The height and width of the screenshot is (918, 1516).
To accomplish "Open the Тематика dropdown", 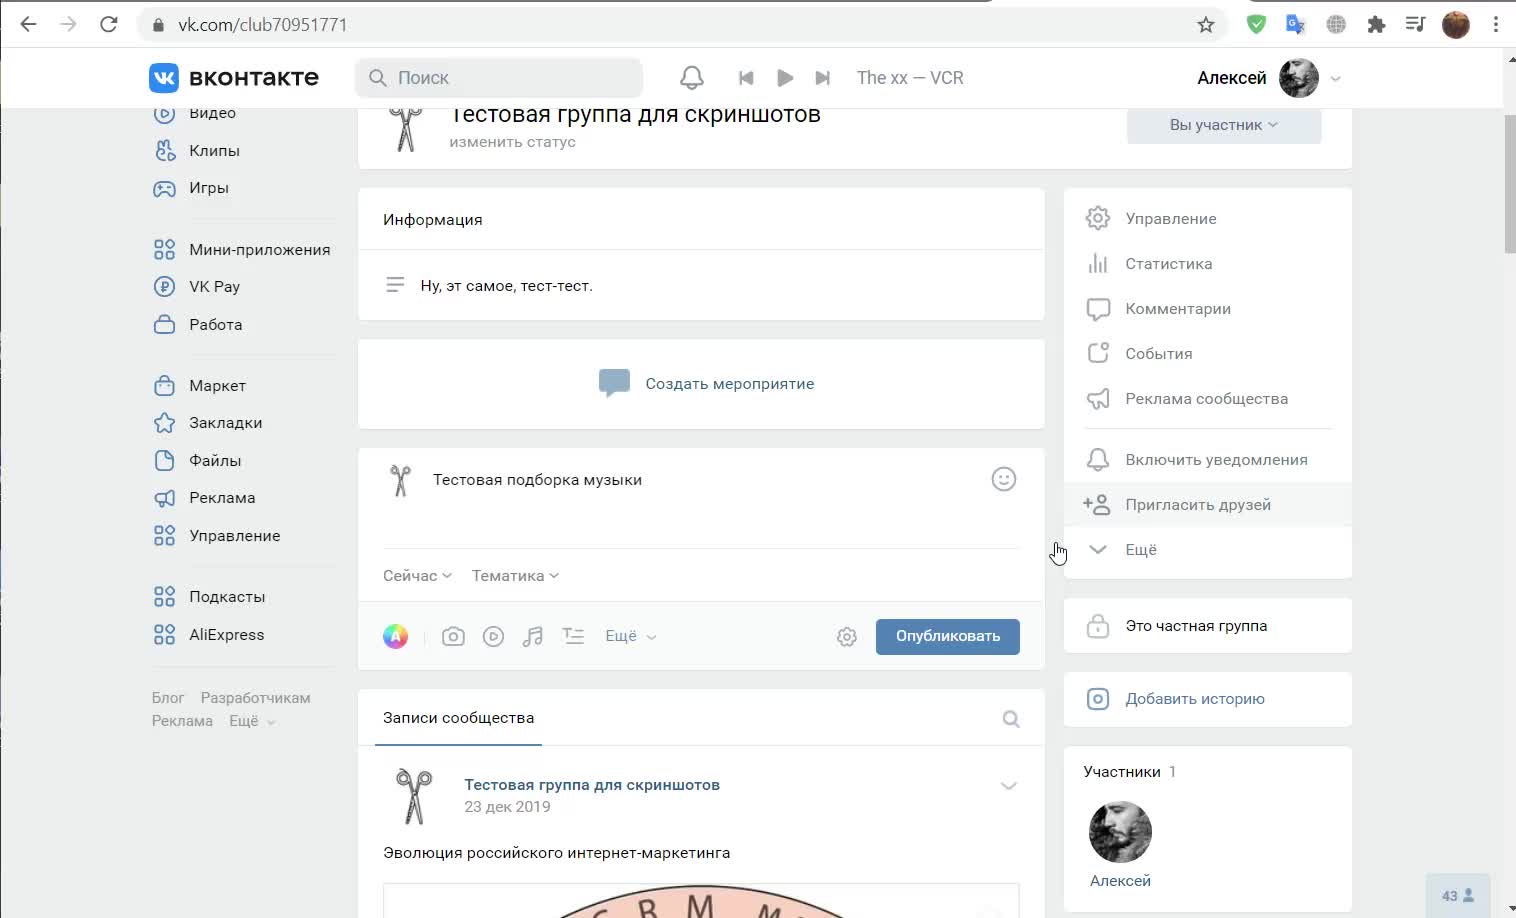I will click(x=515, y=576).
